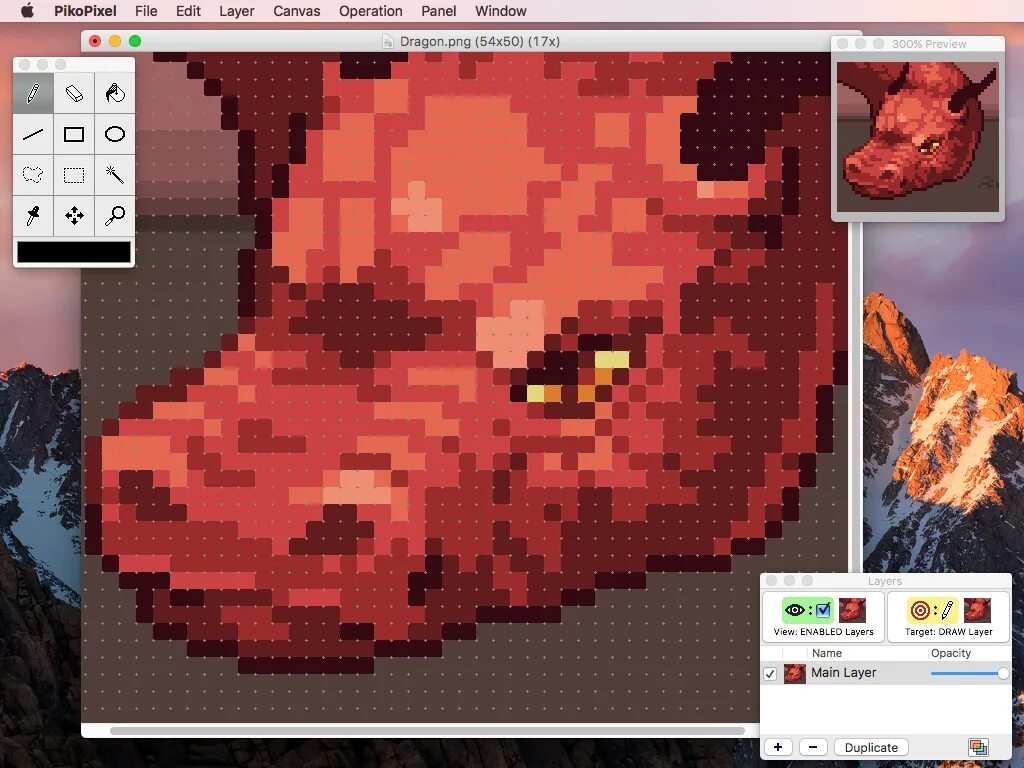This screenshot has width=1024, height=768.
Task: Click the Name column header
Action: 827,653
